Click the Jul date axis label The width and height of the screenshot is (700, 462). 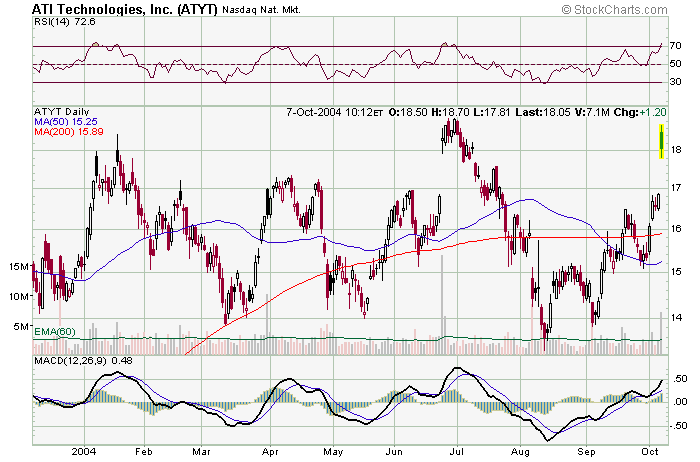pos(457,452)
